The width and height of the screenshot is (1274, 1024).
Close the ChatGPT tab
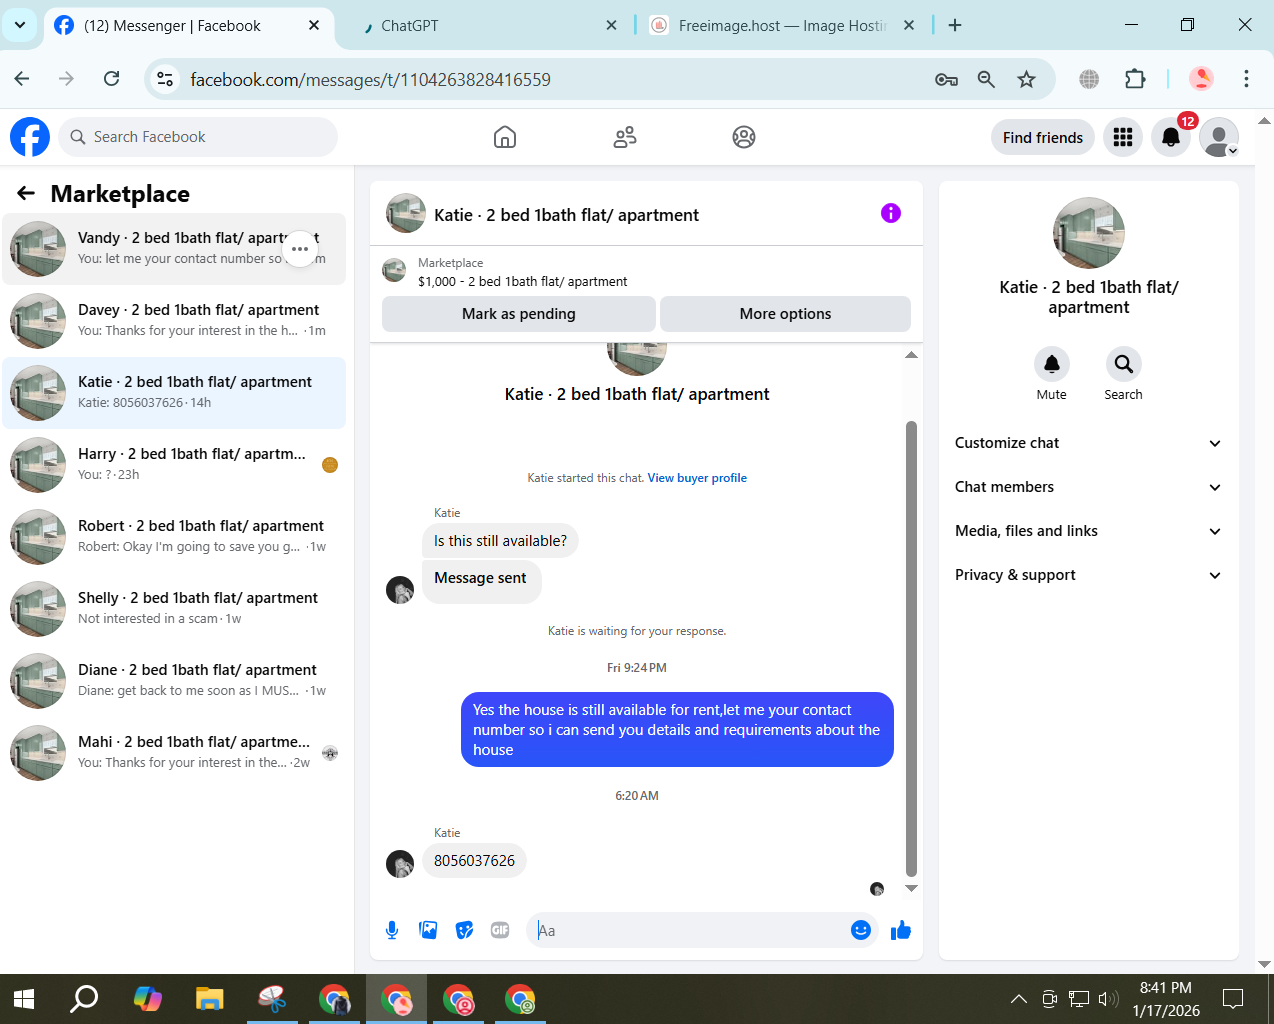612,26
